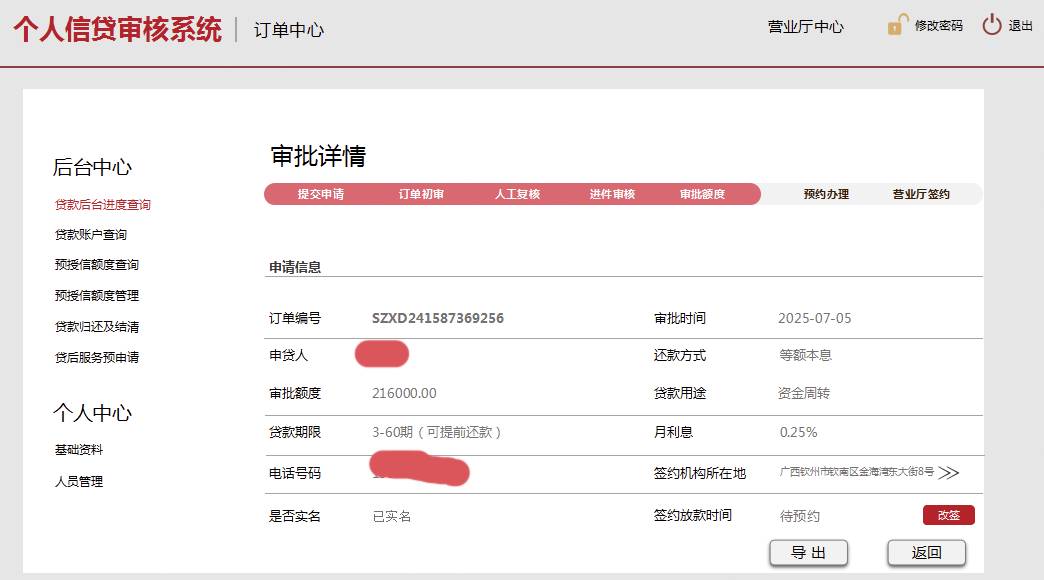
Task: Open 贷后服务预申请 in the sidebar
Action: [x=97, y=357]
